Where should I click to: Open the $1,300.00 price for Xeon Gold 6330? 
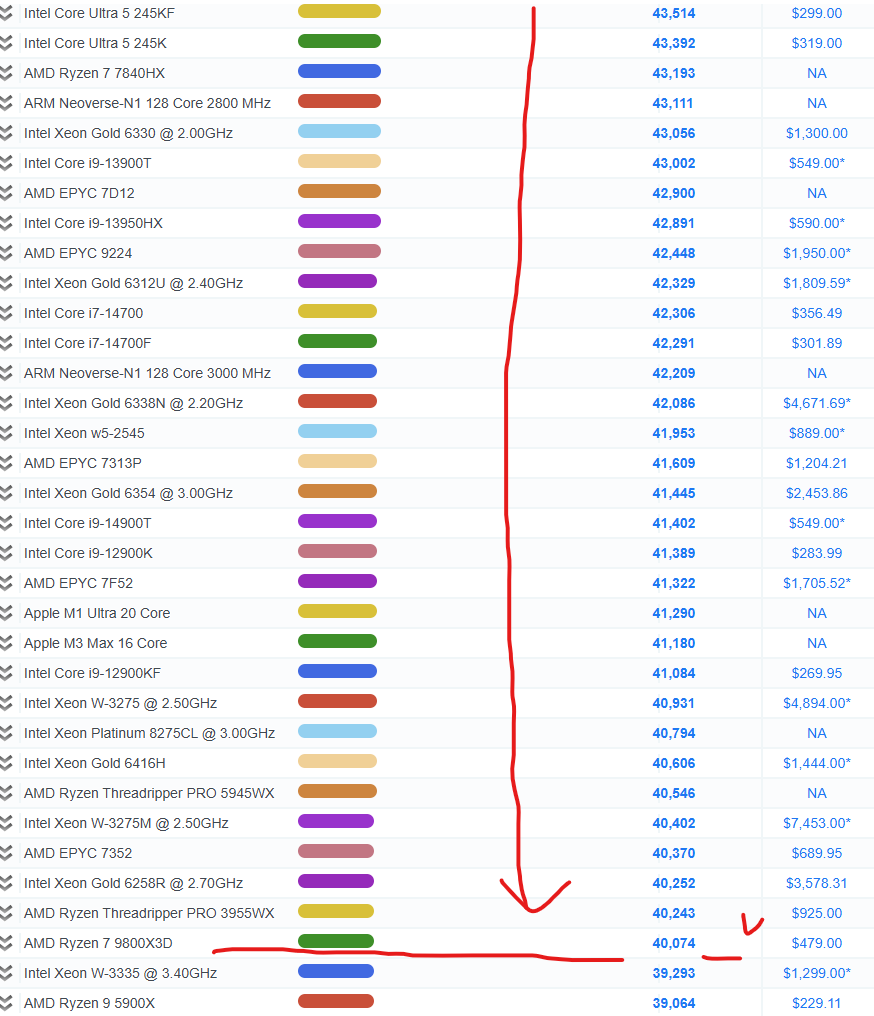pos(817,133)
